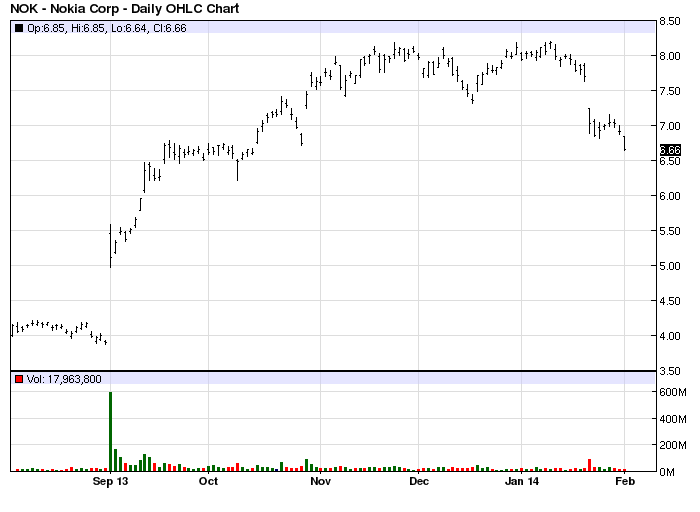Viewport: 700px width, 512px height.
Task: Click the 'Sep 13' date axis label
Action: tap(110, 481)
